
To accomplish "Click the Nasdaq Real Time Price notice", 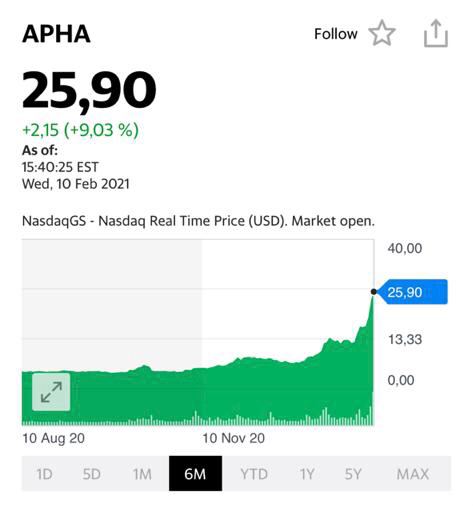I will [x=198, y=221].
